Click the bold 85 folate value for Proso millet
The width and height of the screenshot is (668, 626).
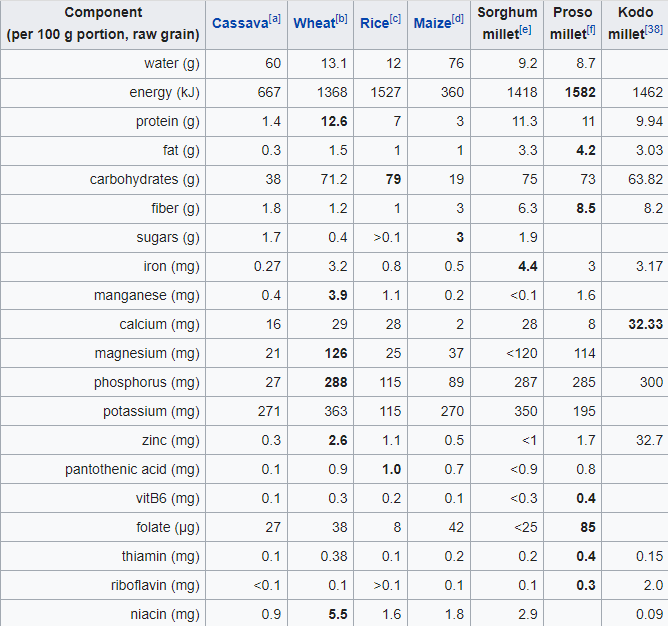(x=587, y=527)
